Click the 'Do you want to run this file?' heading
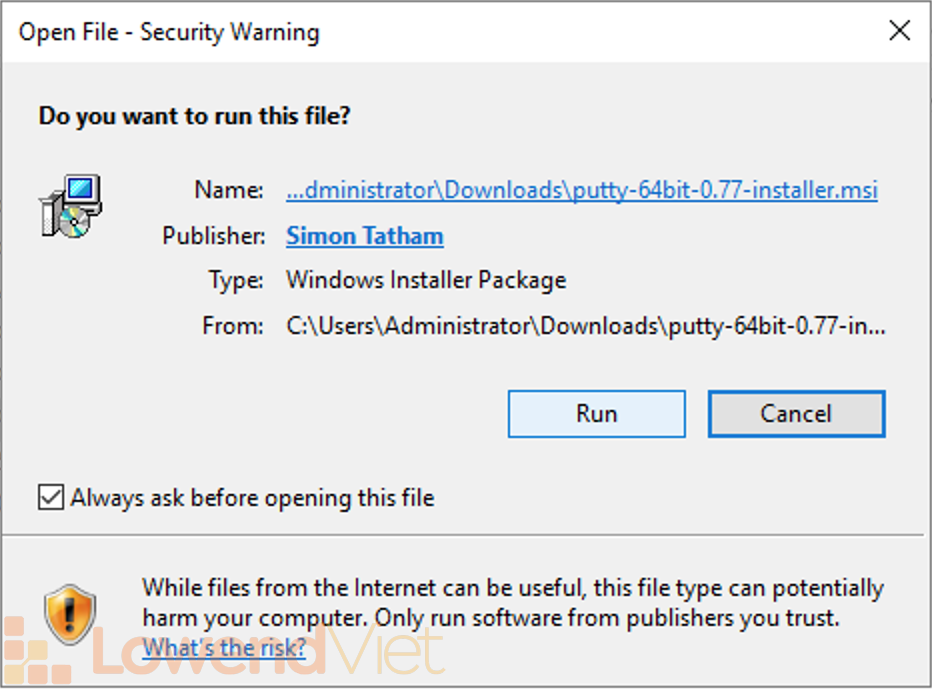Viewport: 932px width, 690px height. (x=194, y=116)
